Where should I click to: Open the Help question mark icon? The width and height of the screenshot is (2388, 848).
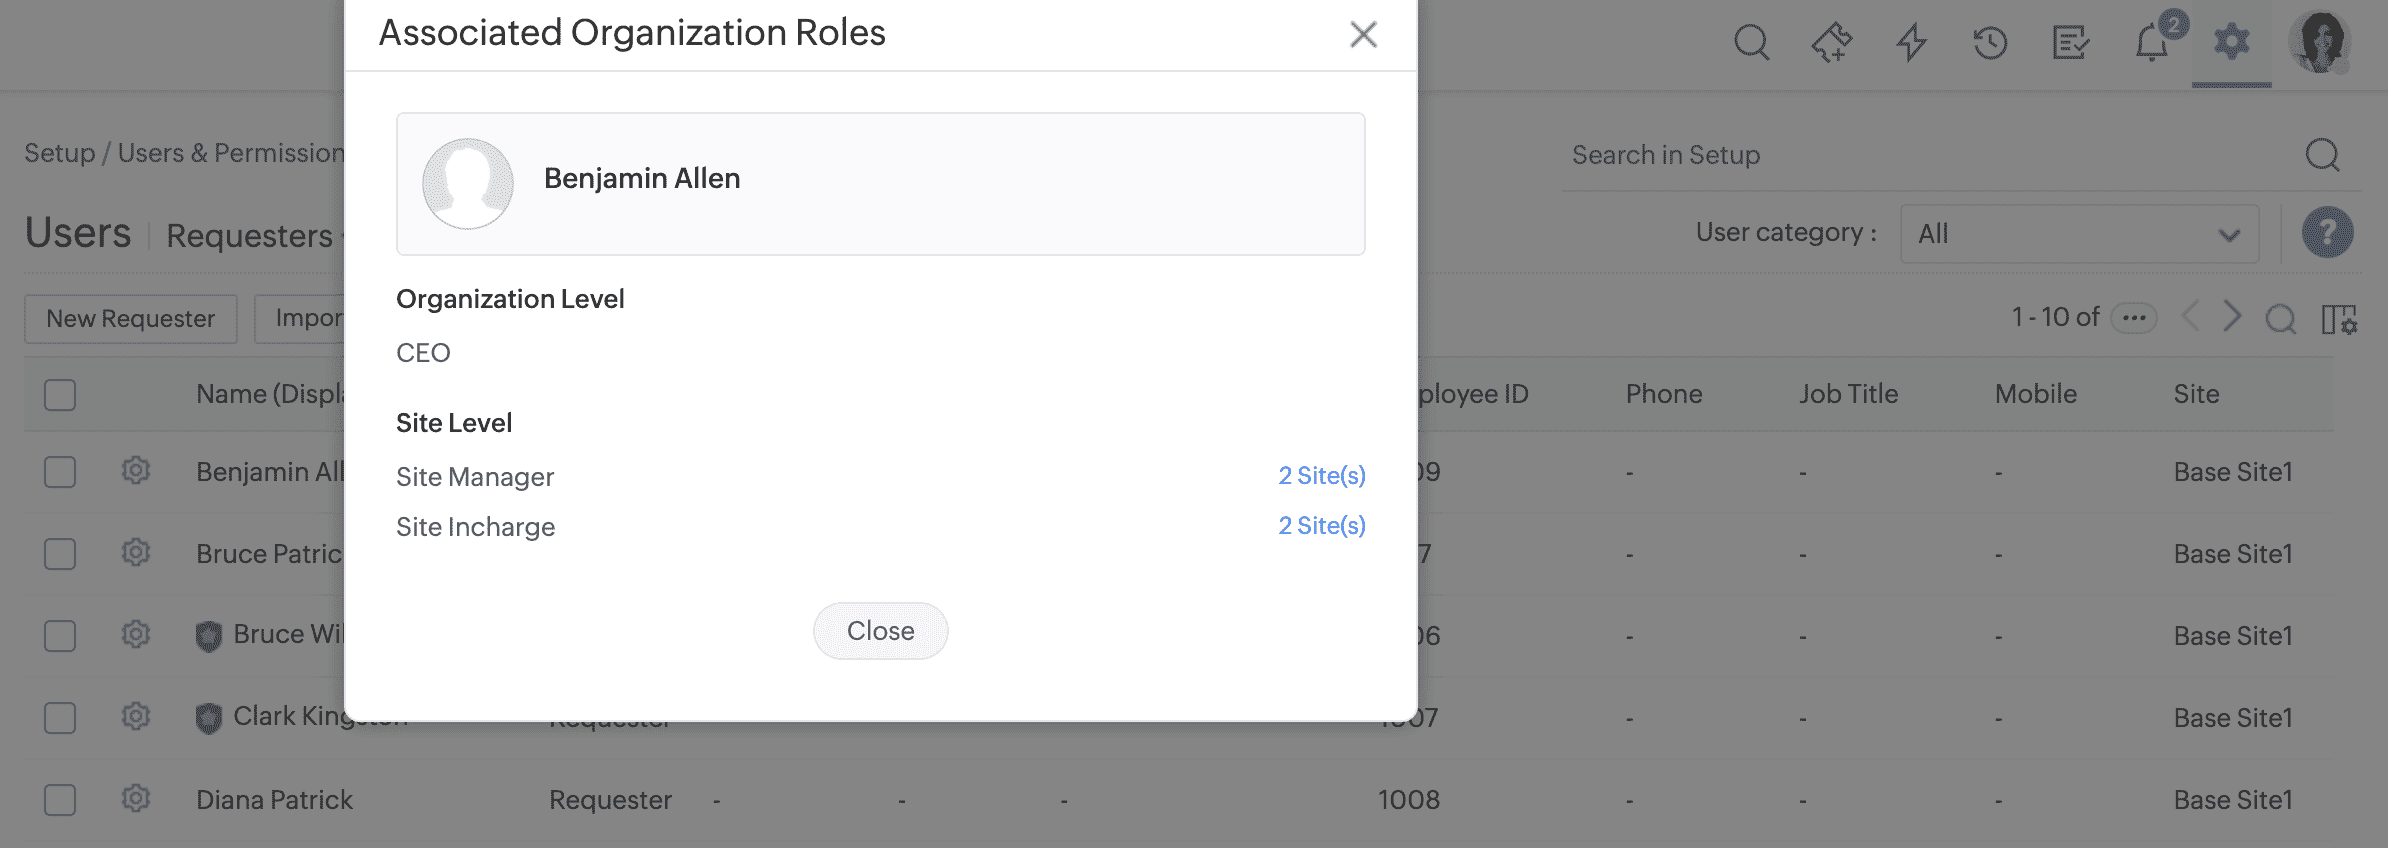pos(2328,233)
